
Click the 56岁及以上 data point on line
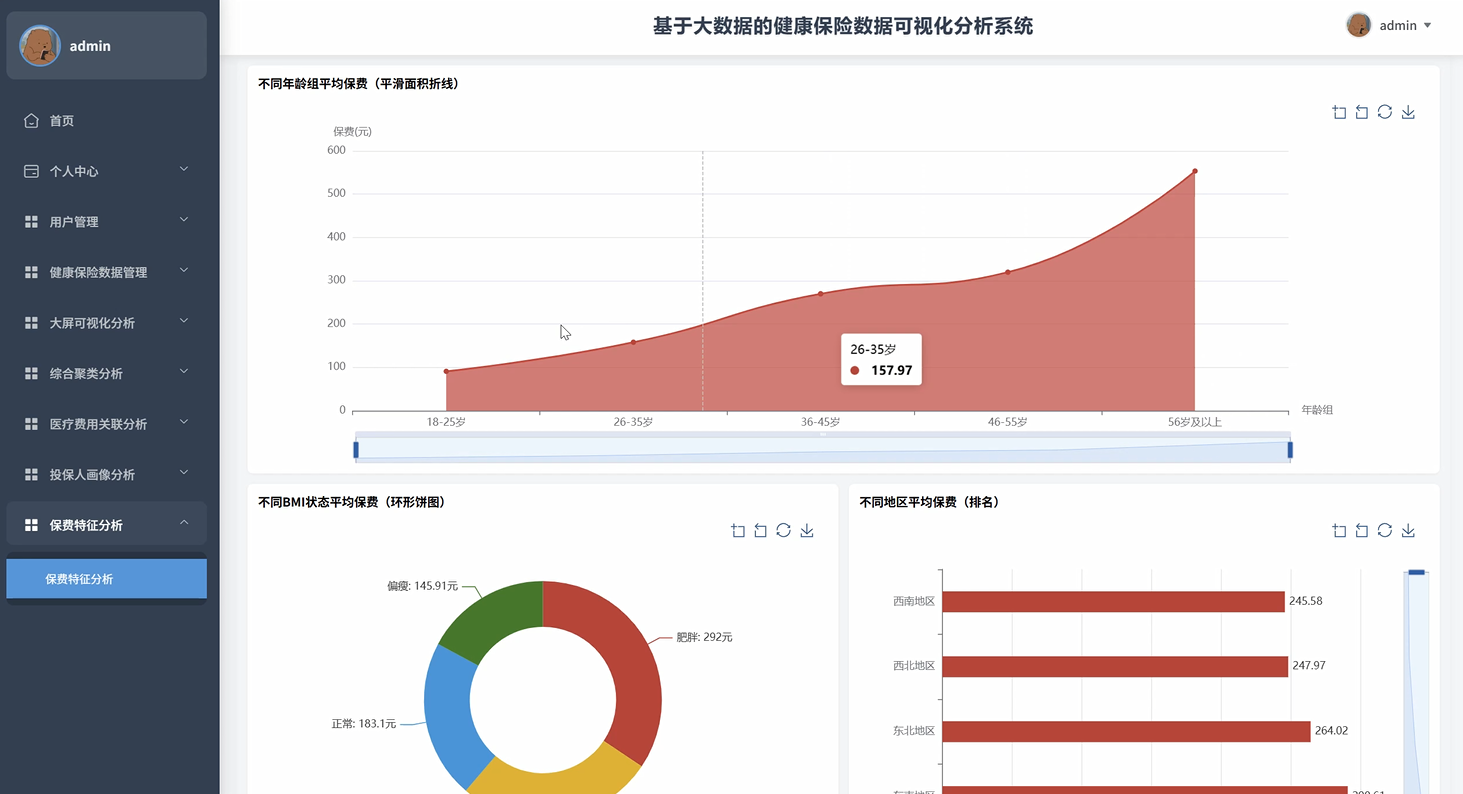pyautogui.click(x=1194, y=171)
